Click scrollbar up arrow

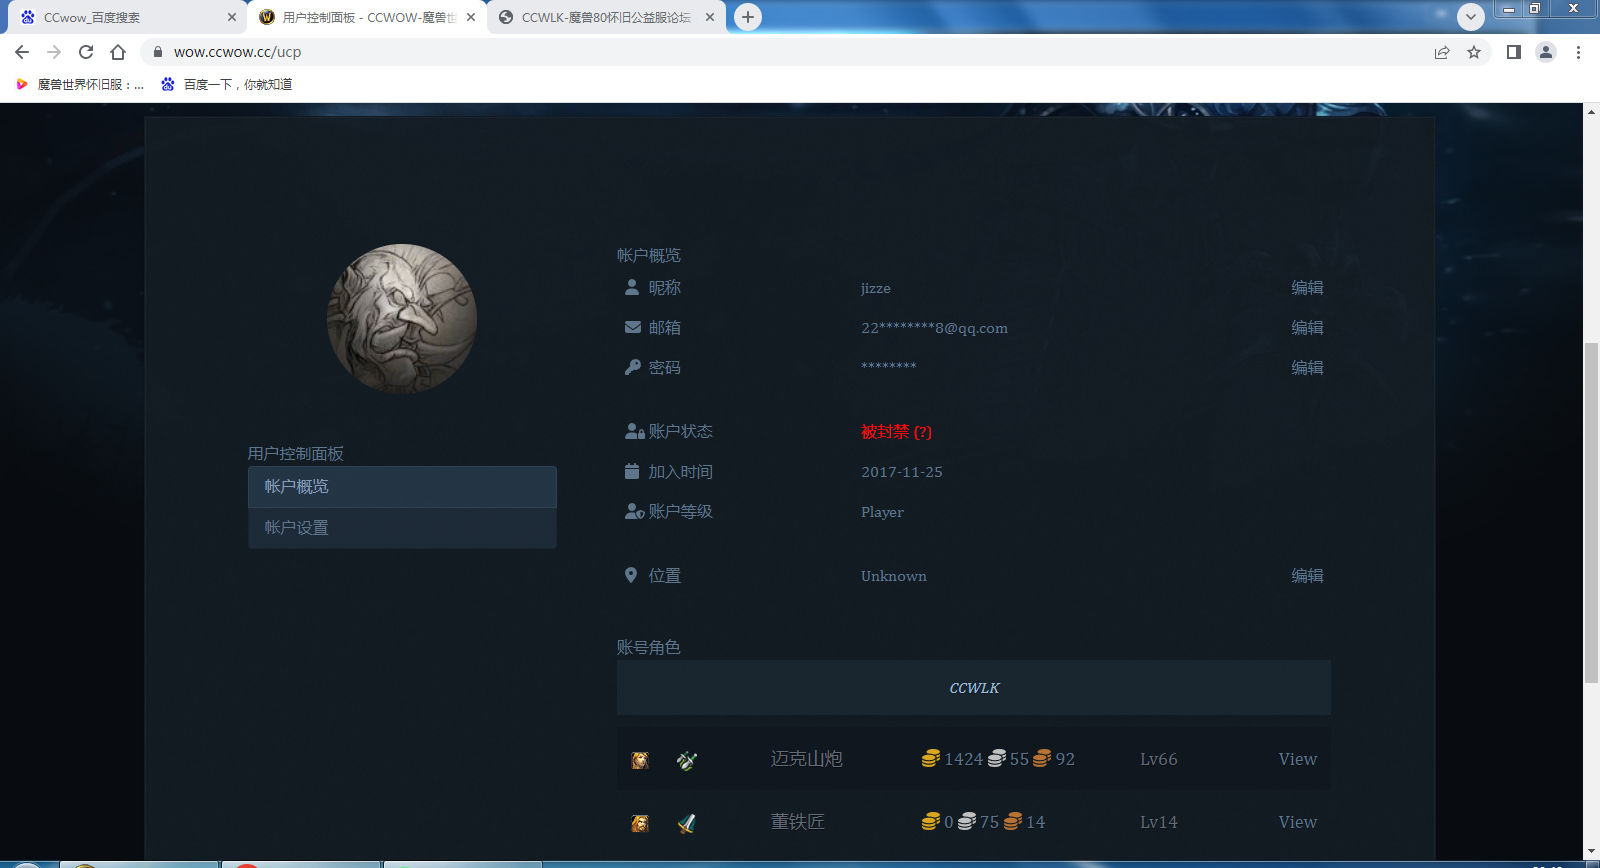[1591, 111]
